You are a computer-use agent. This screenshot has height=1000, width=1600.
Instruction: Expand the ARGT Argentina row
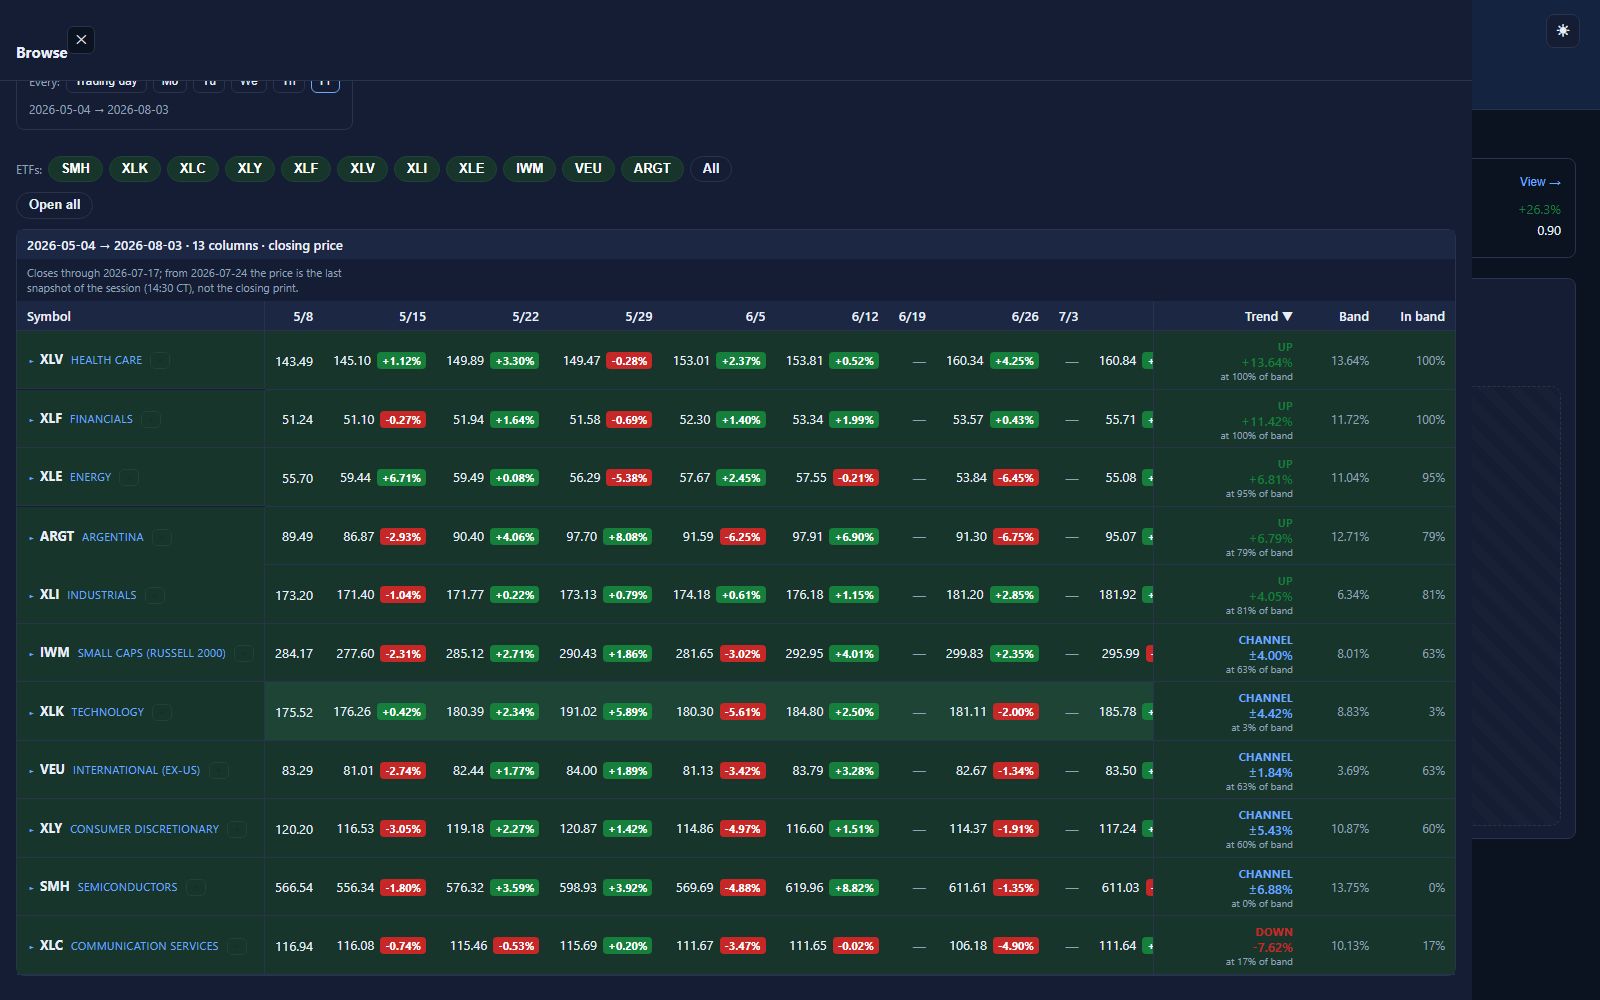(x=31, y=537)
